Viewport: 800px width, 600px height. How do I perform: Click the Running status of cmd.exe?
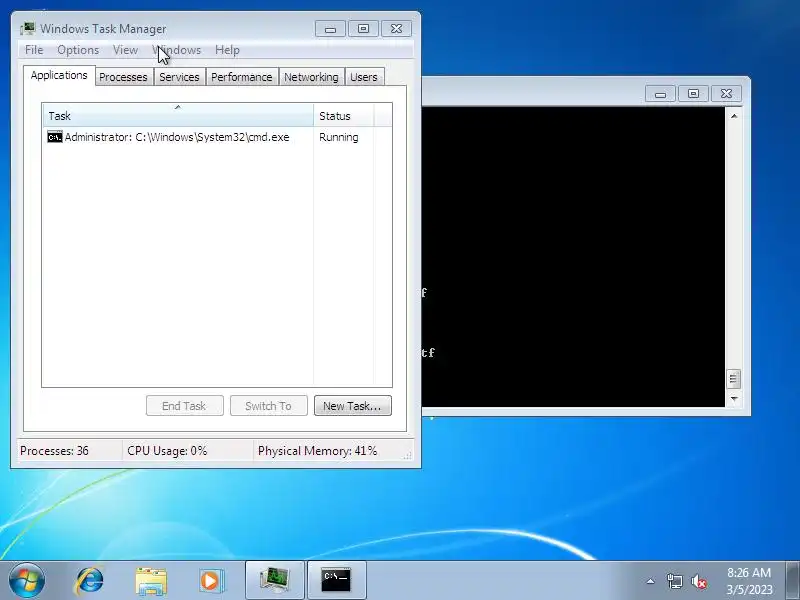[x=339, y=137]
